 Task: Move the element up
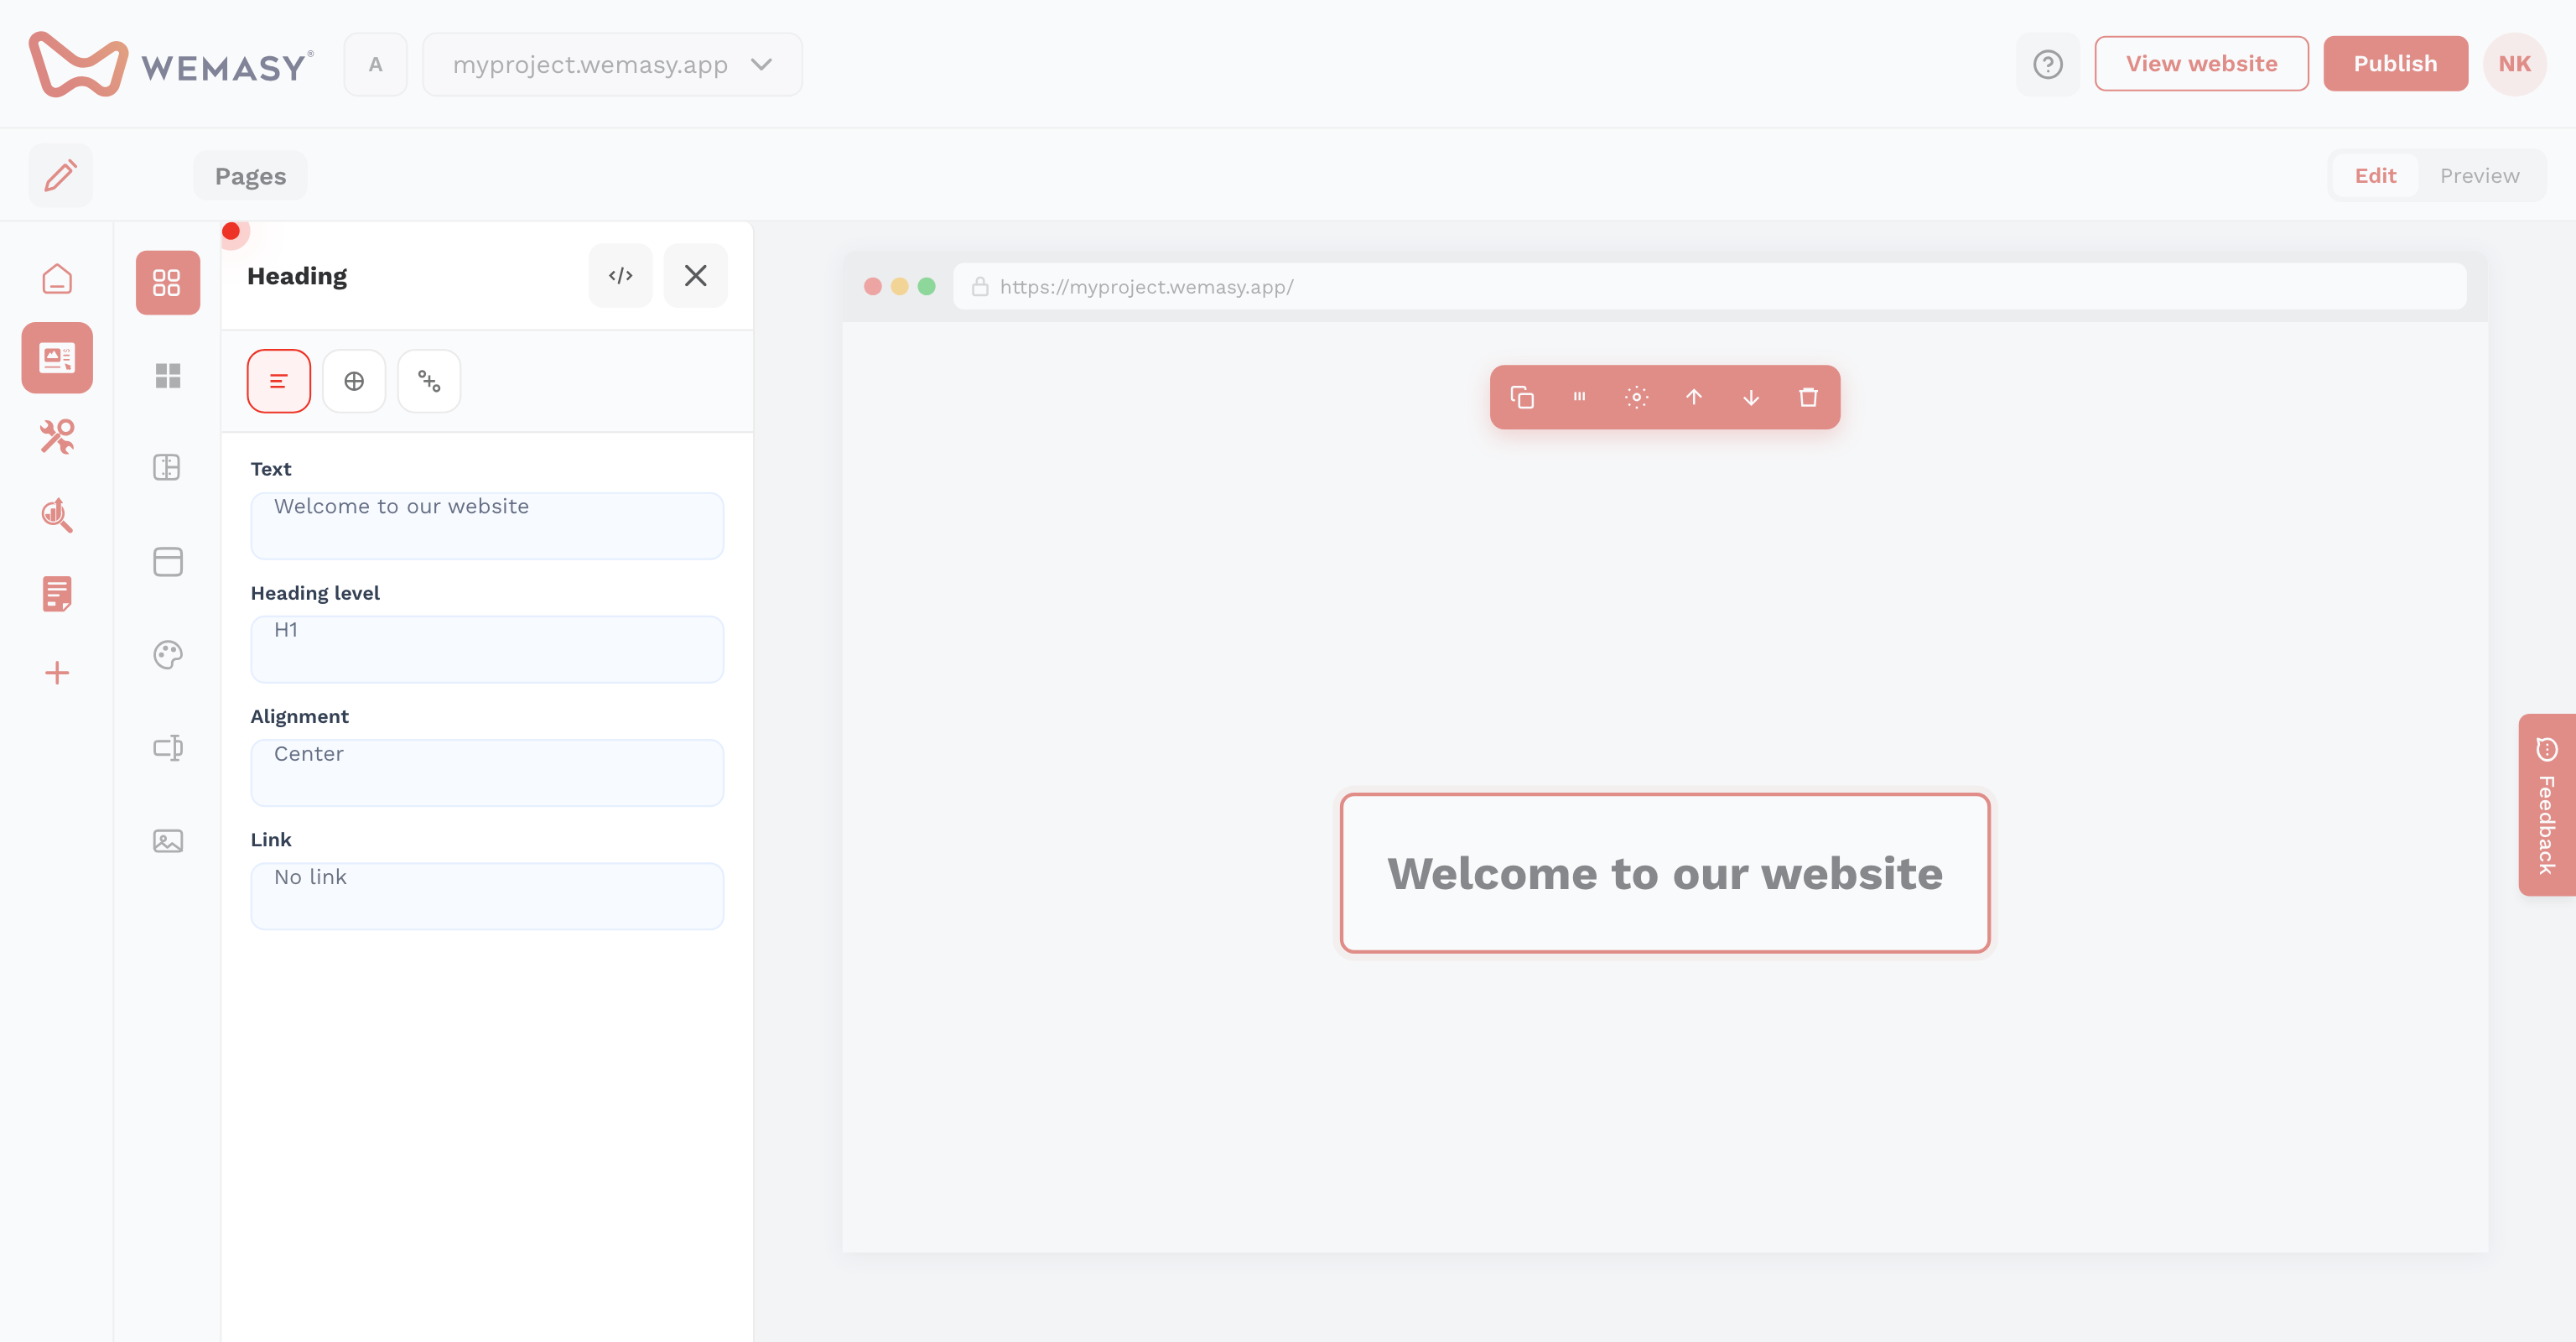1693,398
